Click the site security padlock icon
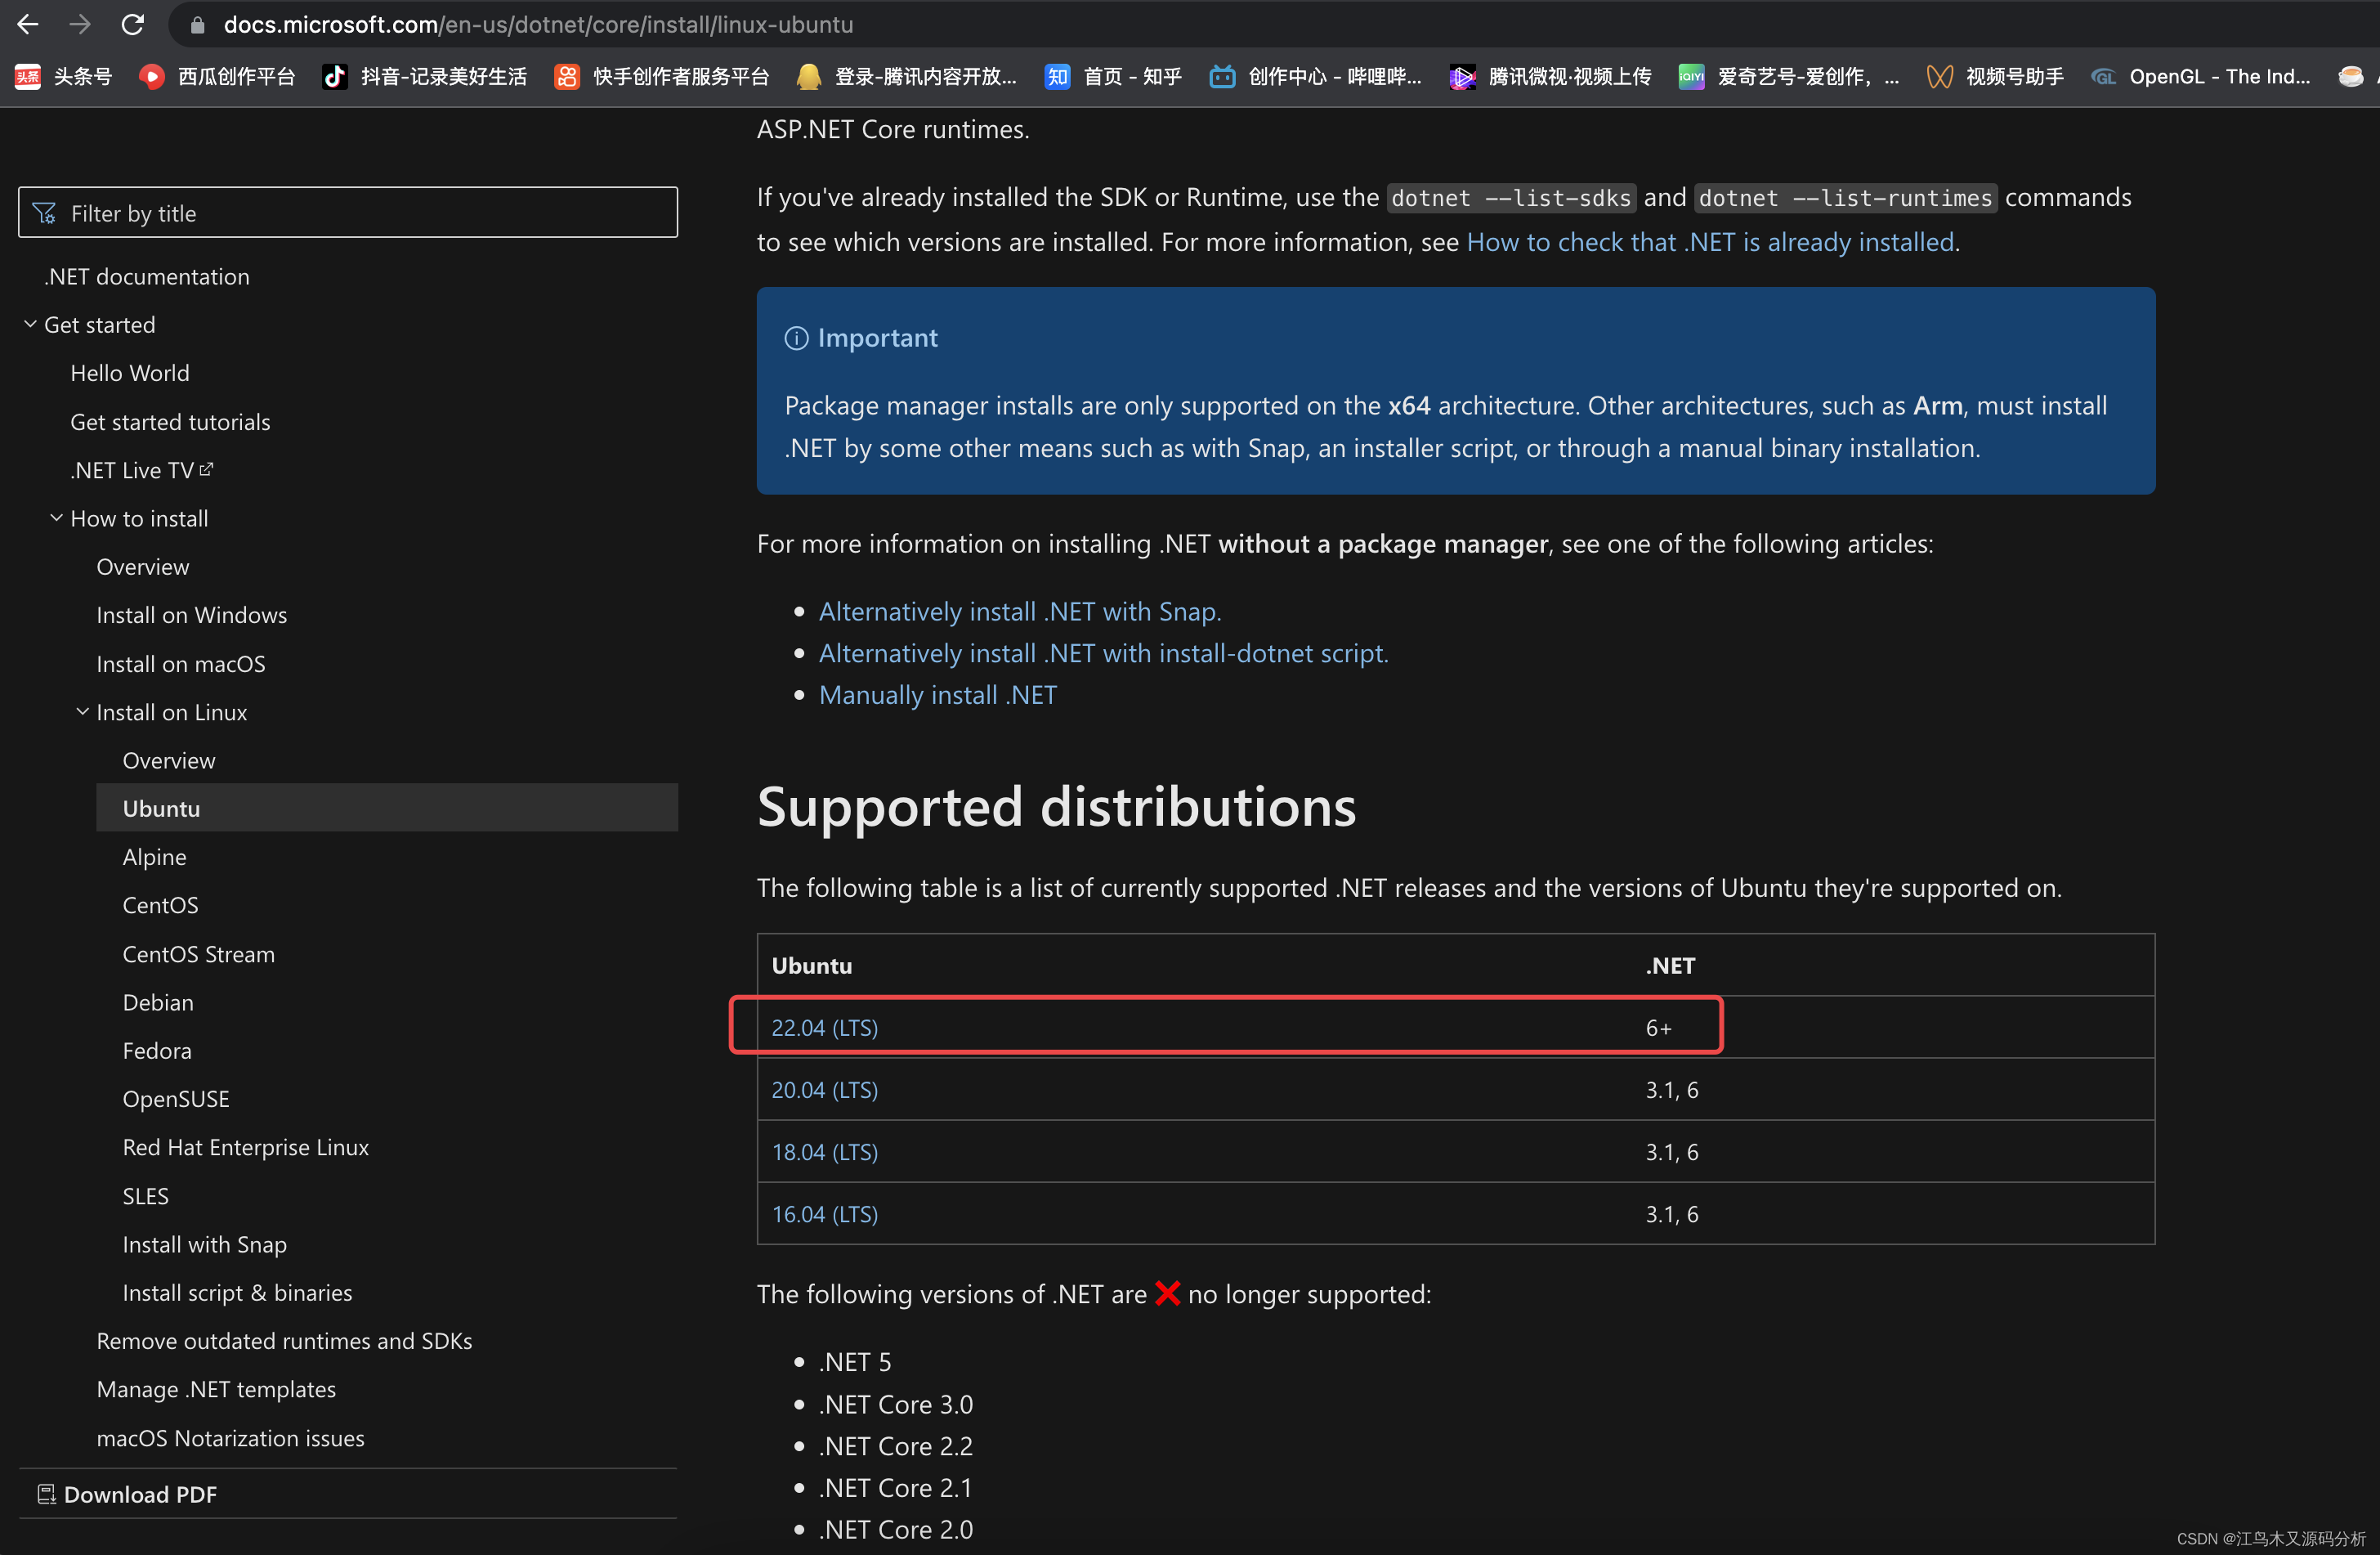 point(196,25)
